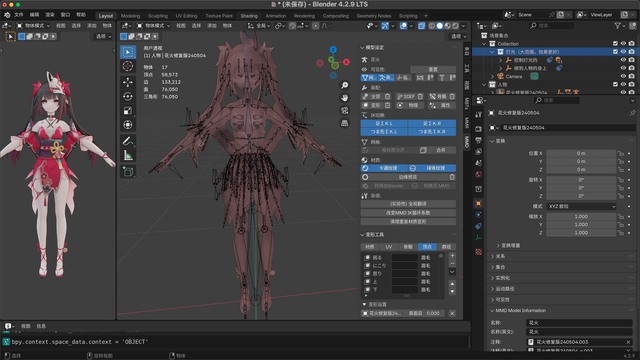
Task: Select the Measure tool
Action: [128, 155]
